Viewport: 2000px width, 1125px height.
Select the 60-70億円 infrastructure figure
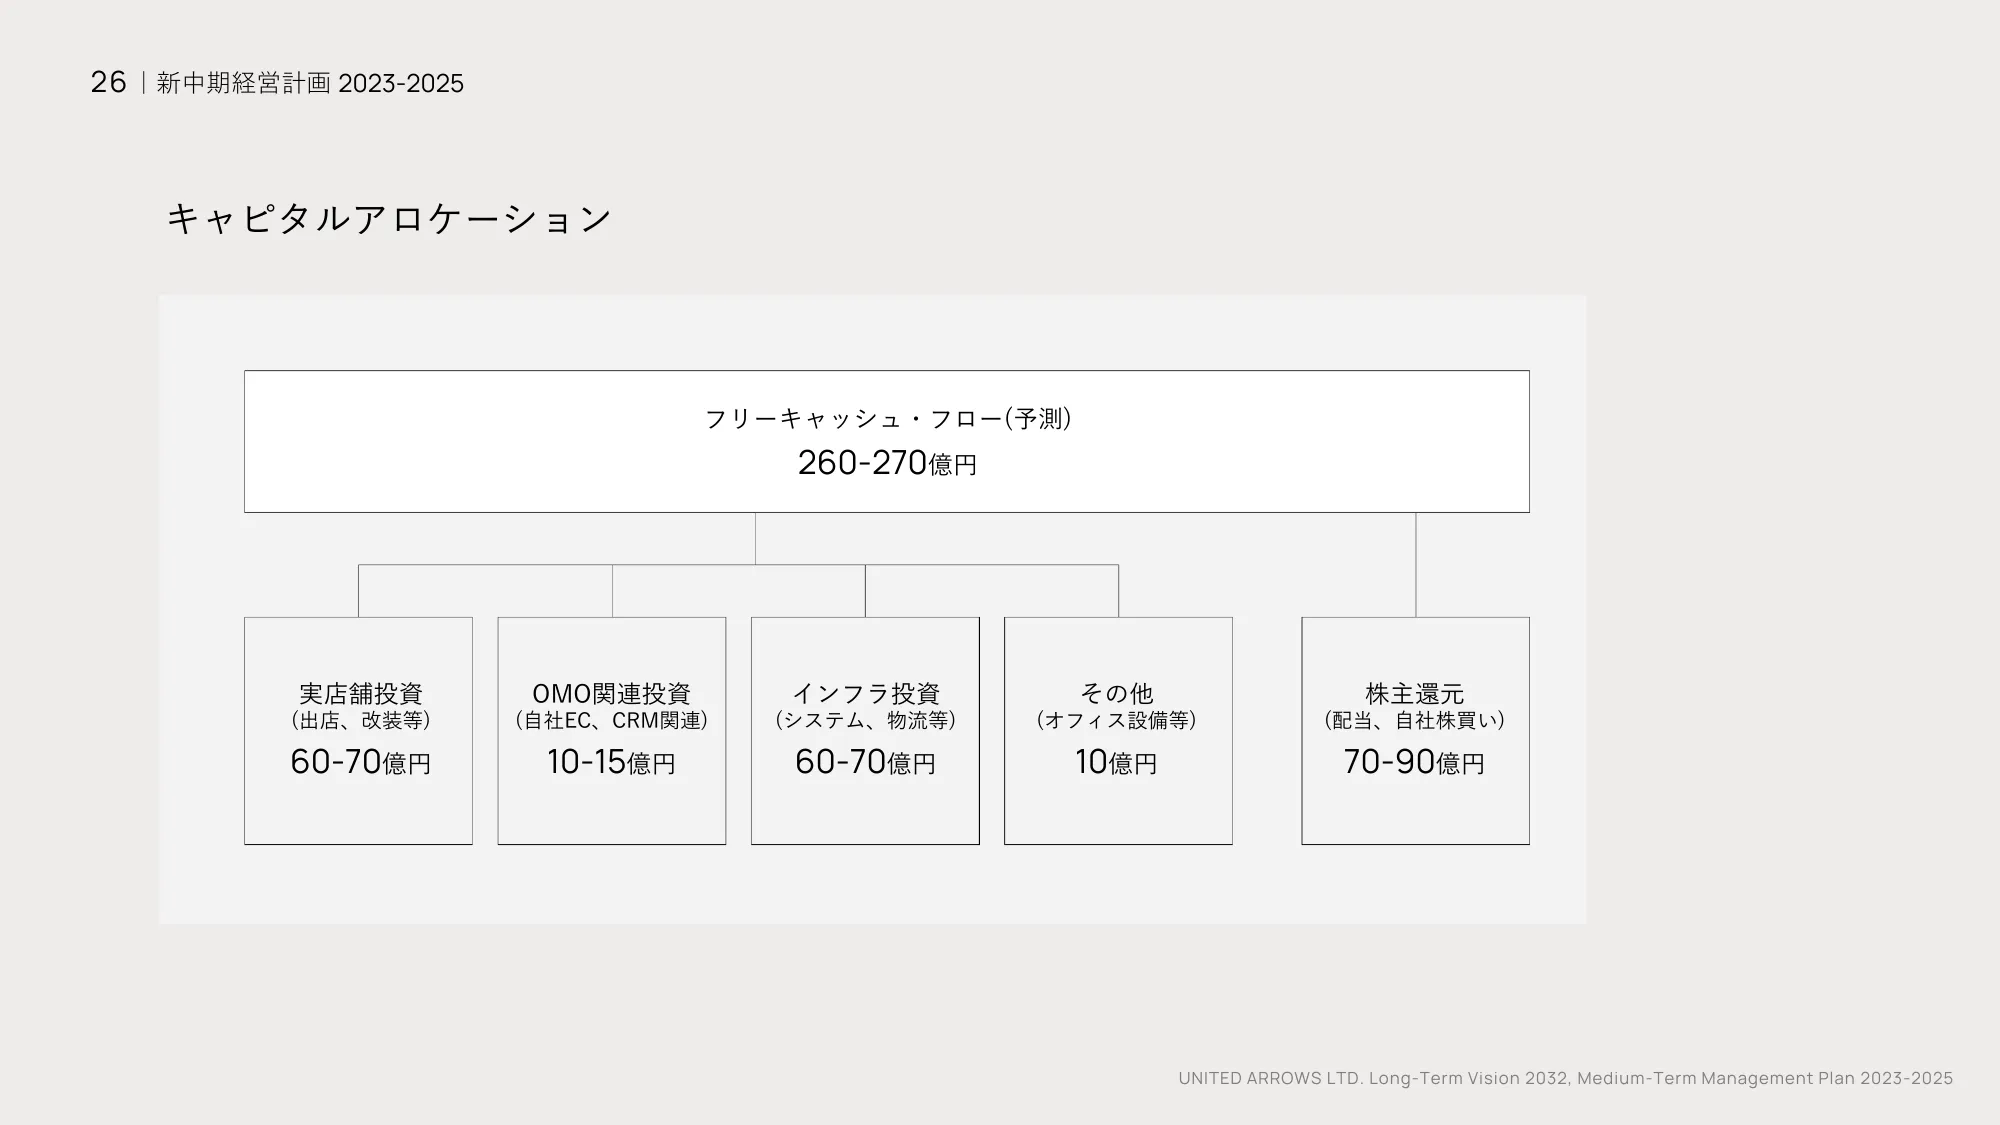click(x=865, y=763)
